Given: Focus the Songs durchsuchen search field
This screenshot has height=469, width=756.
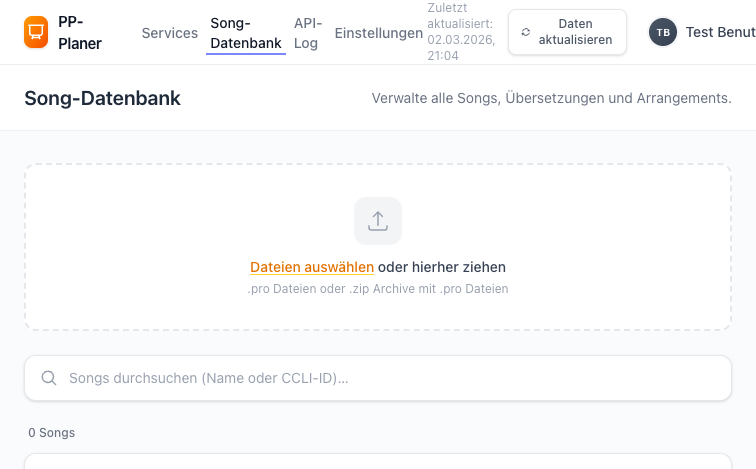Looking at the screenshot, I should (390, 378).
